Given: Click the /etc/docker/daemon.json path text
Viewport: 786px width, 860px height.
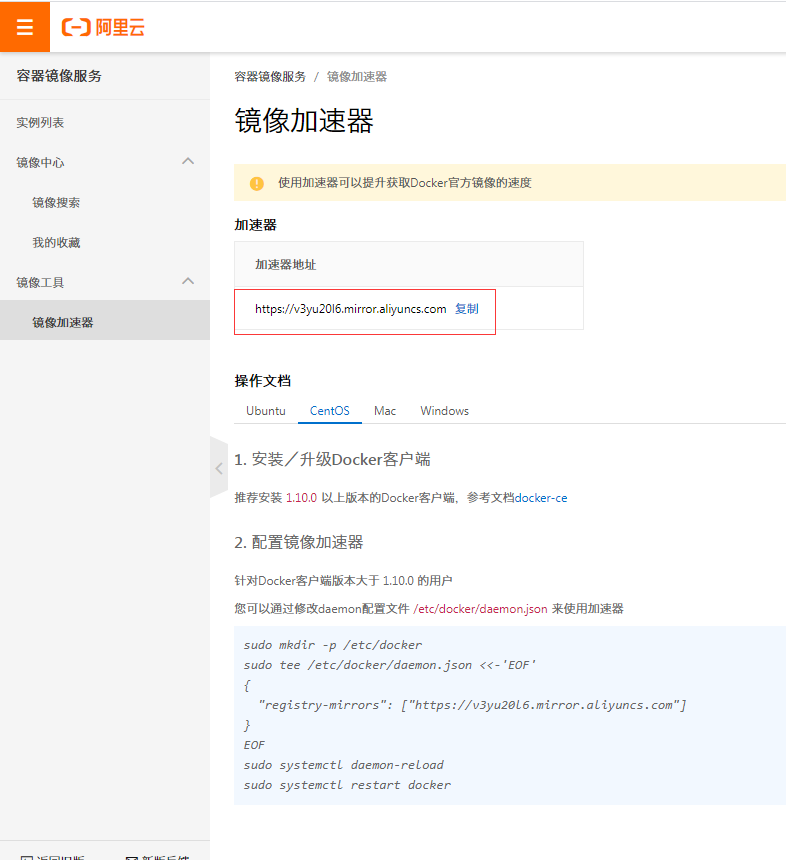Looking at the screenshot, I should pyautogui.click(x=480, y=609).
